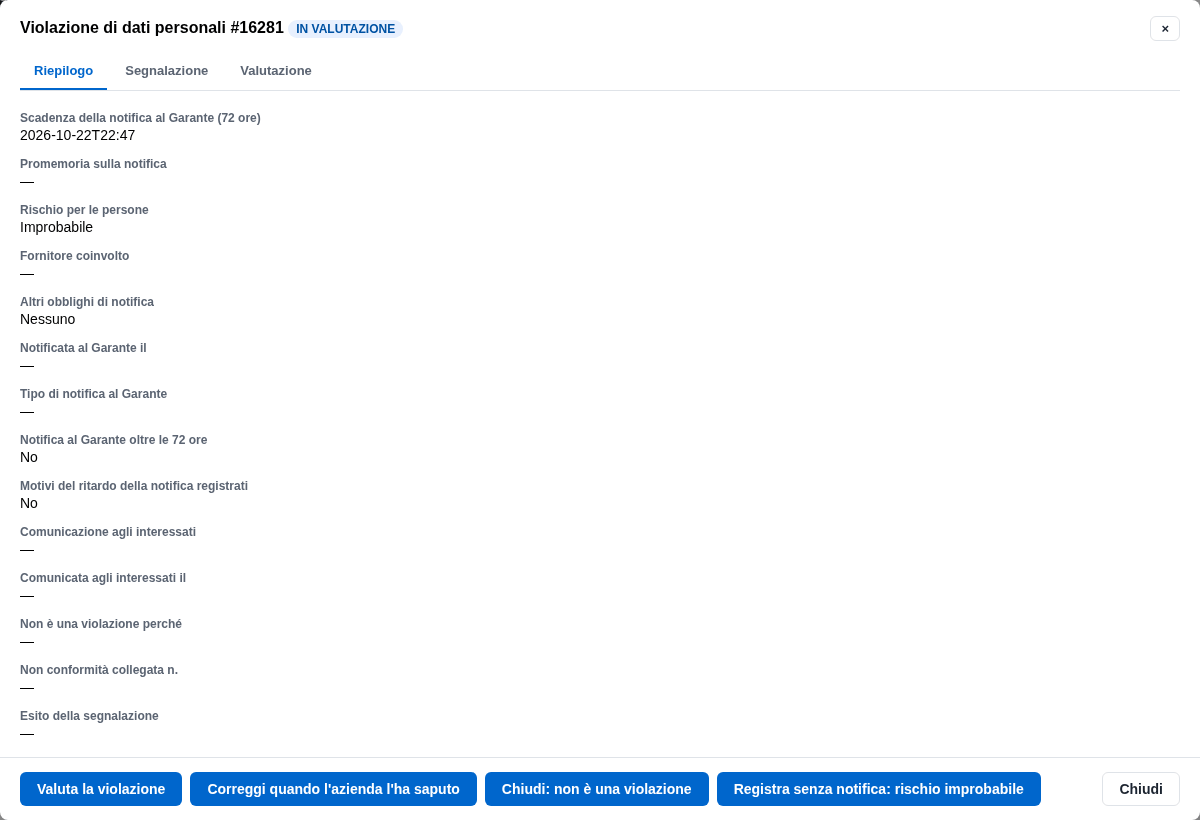
Task: Select Correggi quando l'azienda l'ha saputo
Action: [x=333, y=789]
